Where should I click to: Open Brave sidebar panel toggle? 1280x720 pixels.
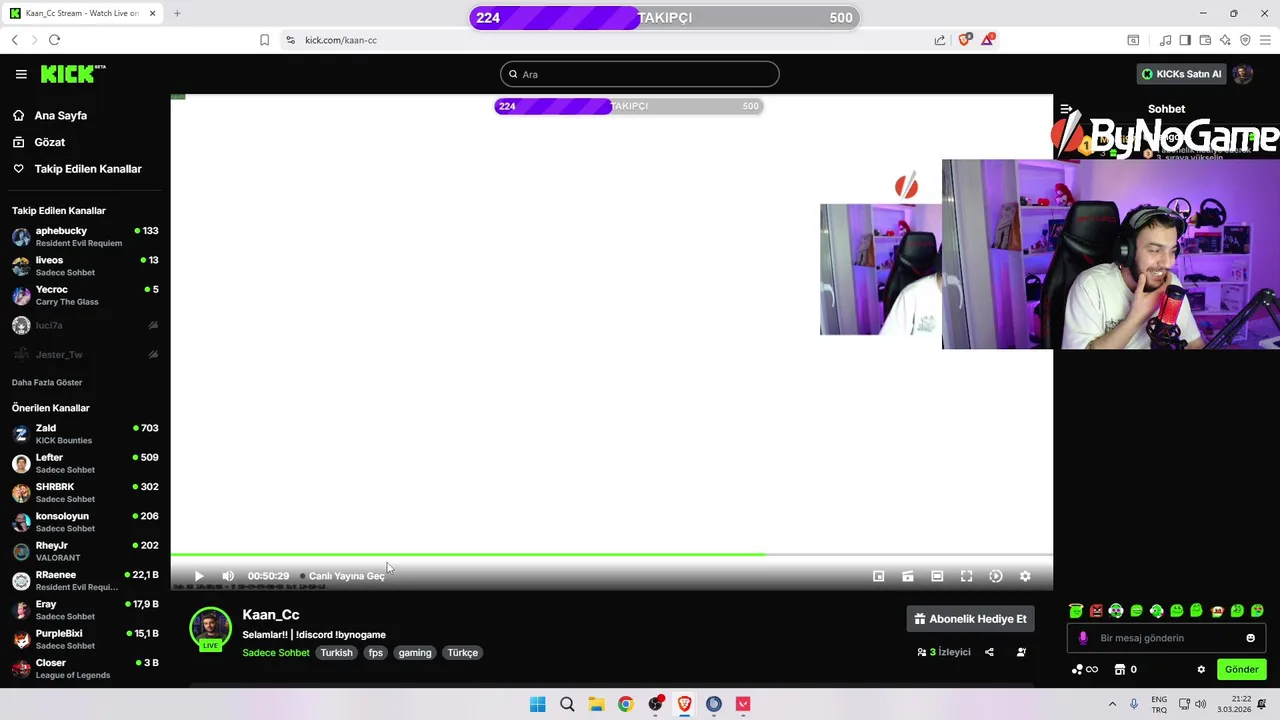click(1185, 40)
